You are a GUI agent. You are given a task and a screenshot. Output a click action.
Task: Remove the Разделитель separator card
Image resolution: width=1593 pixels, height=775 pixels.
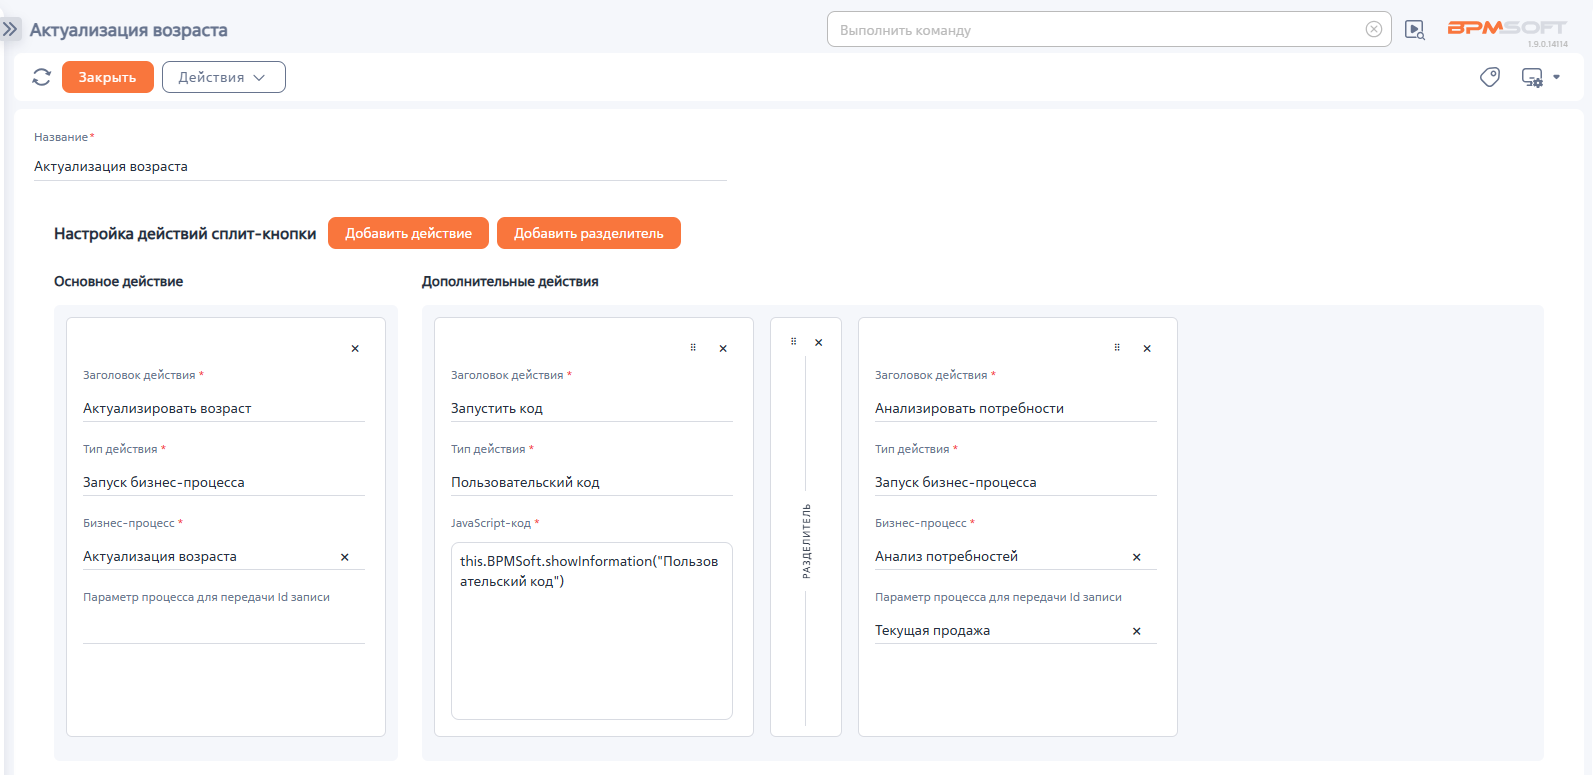coord(819,342)
